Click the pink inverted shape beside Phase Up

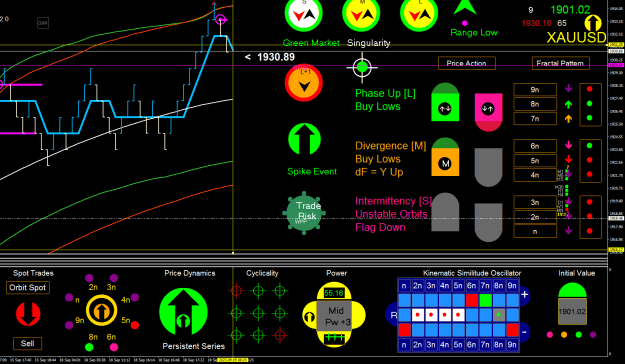pyautogui.click(x=488, y=112)
